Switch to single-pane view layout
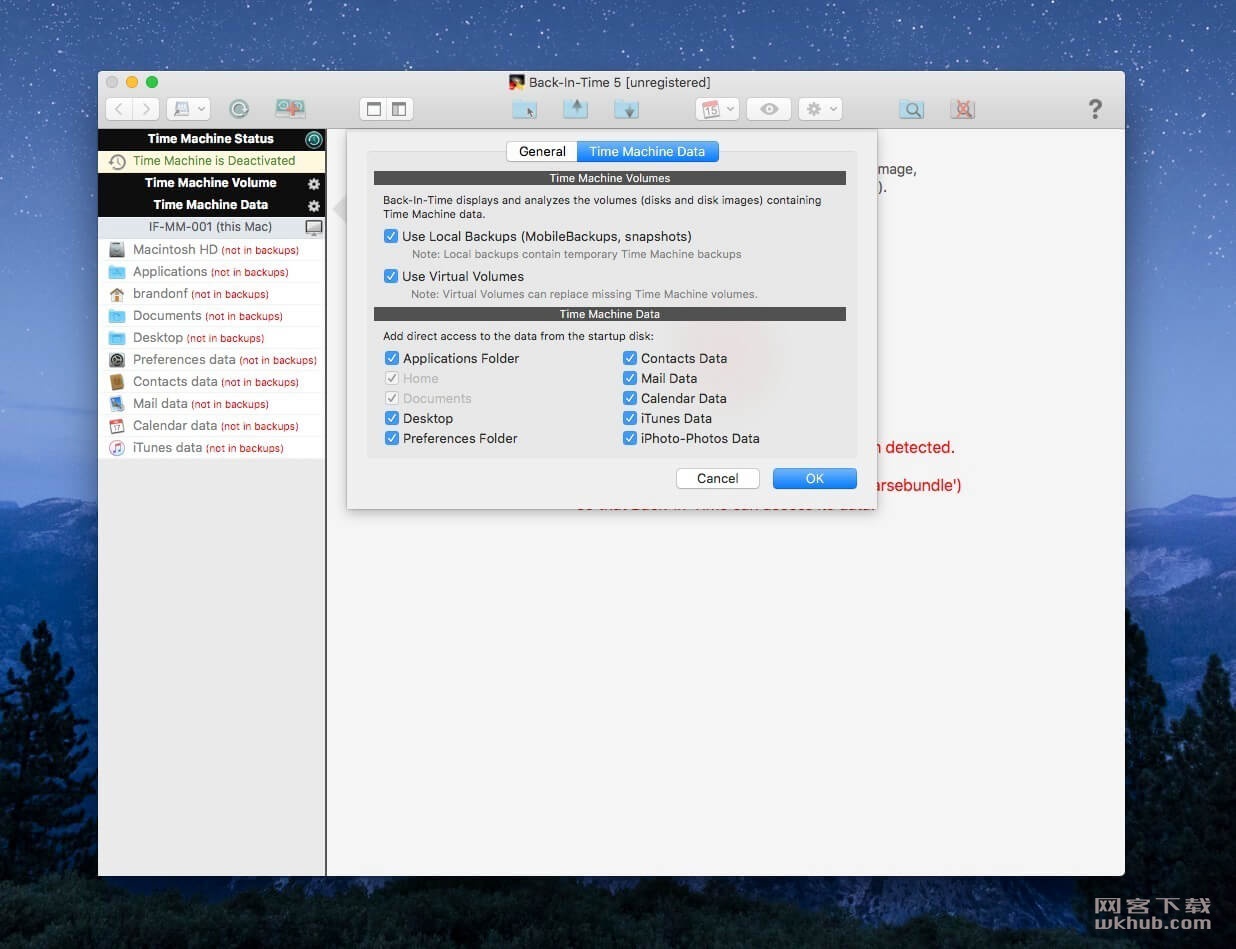This screenshot has height=949, width=1236. [x=374, y=109]
